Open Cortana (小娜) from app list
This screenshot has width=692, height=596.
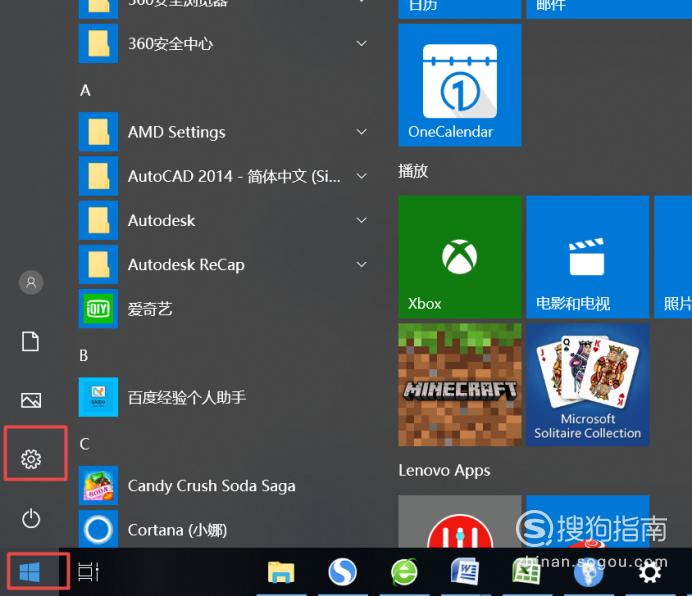(225, 529)
